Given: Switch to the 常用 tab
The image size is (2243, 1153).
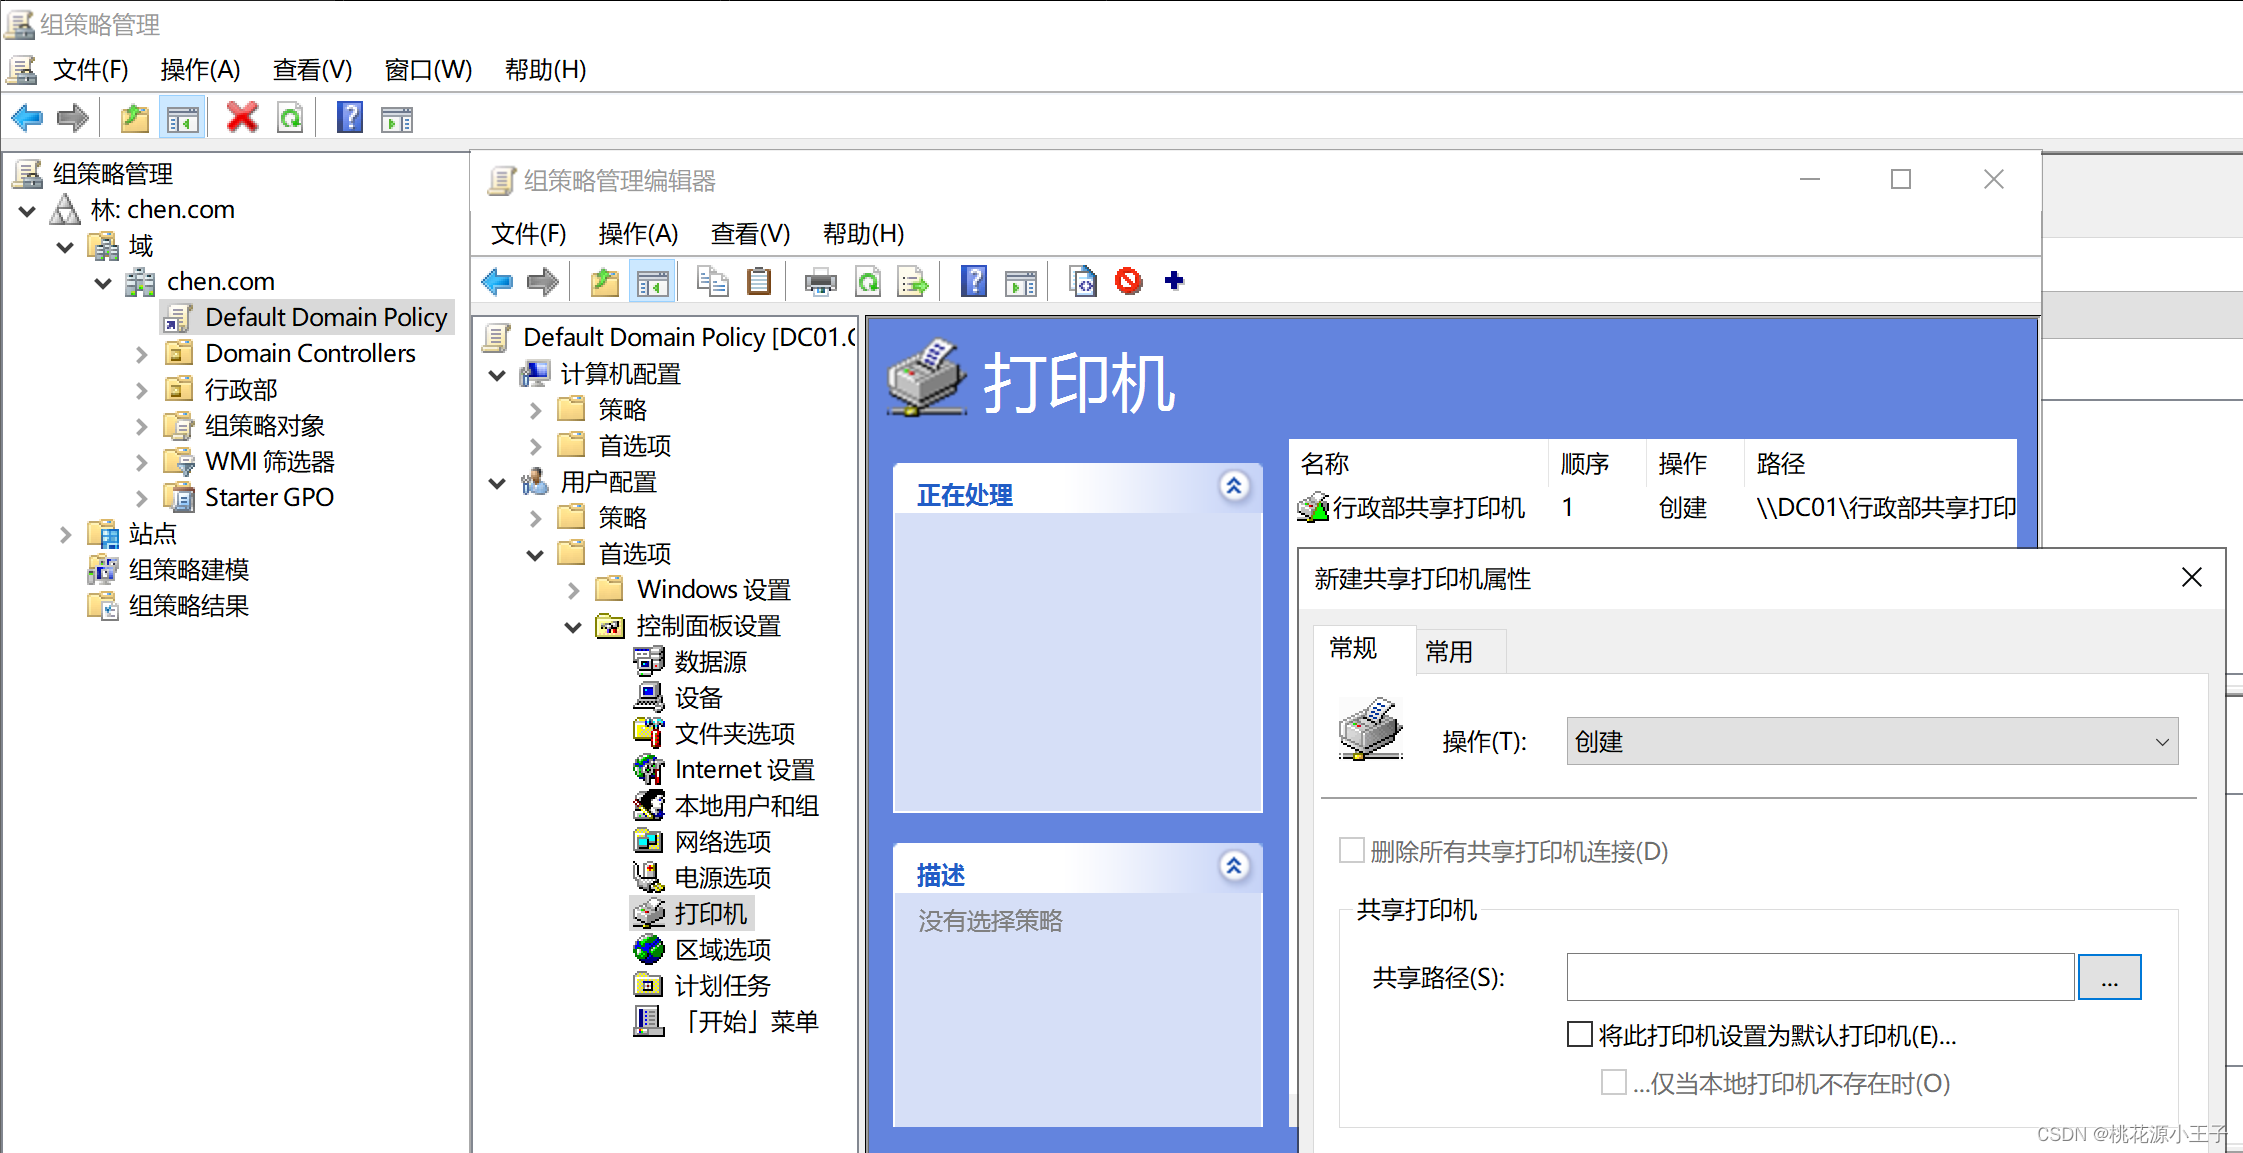Looking at the screenshot, I should (x=1448, y=652).
